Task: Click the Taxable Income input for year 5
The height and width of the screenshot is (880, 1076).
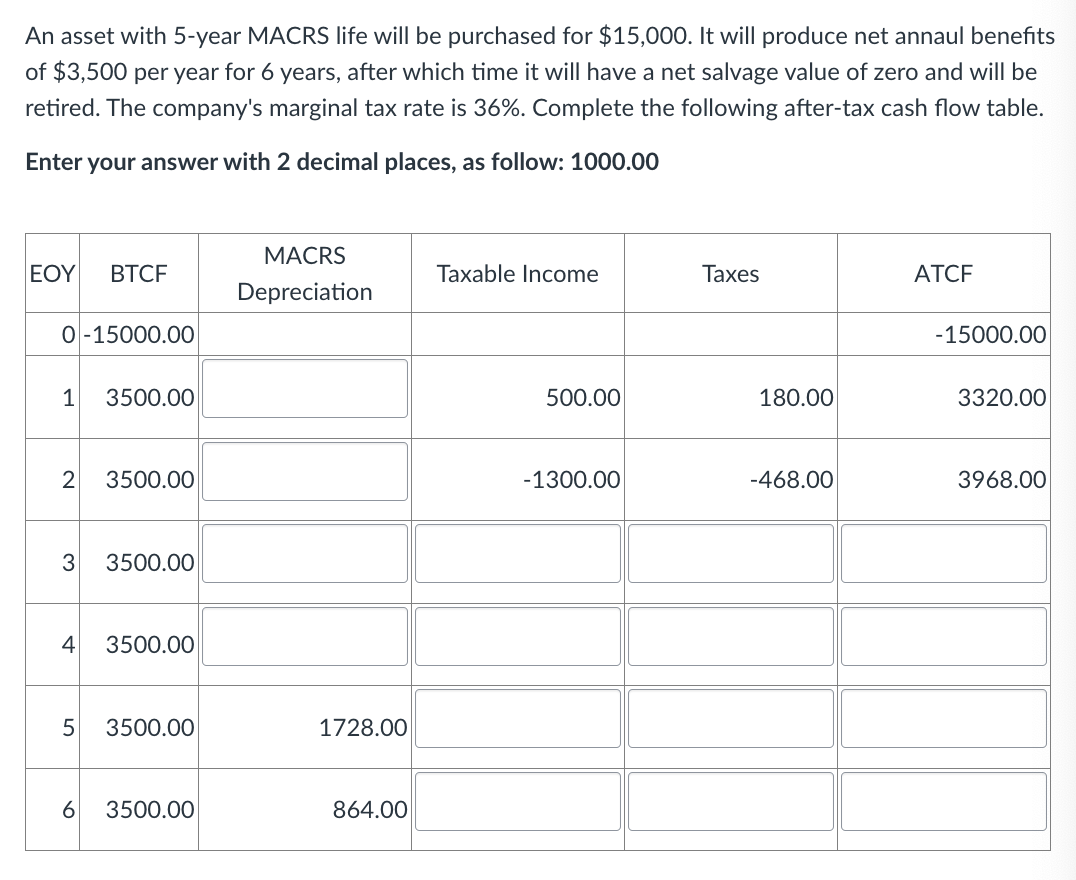Action: [518, 719]
